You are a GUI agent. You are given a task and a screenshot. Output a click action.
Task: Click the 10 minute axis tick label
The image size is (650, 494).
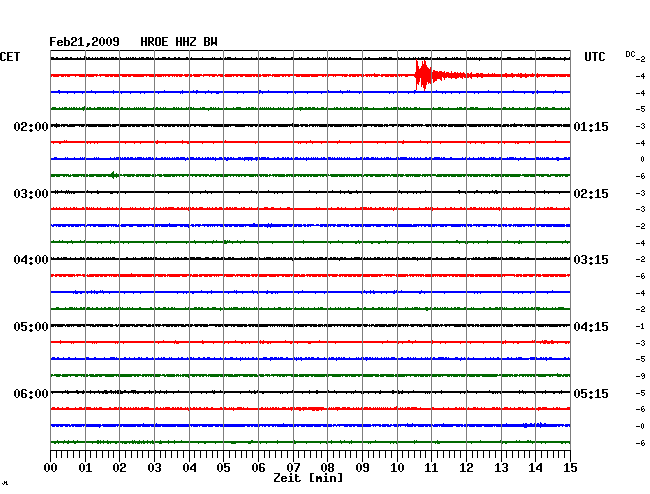coord(397,468)
